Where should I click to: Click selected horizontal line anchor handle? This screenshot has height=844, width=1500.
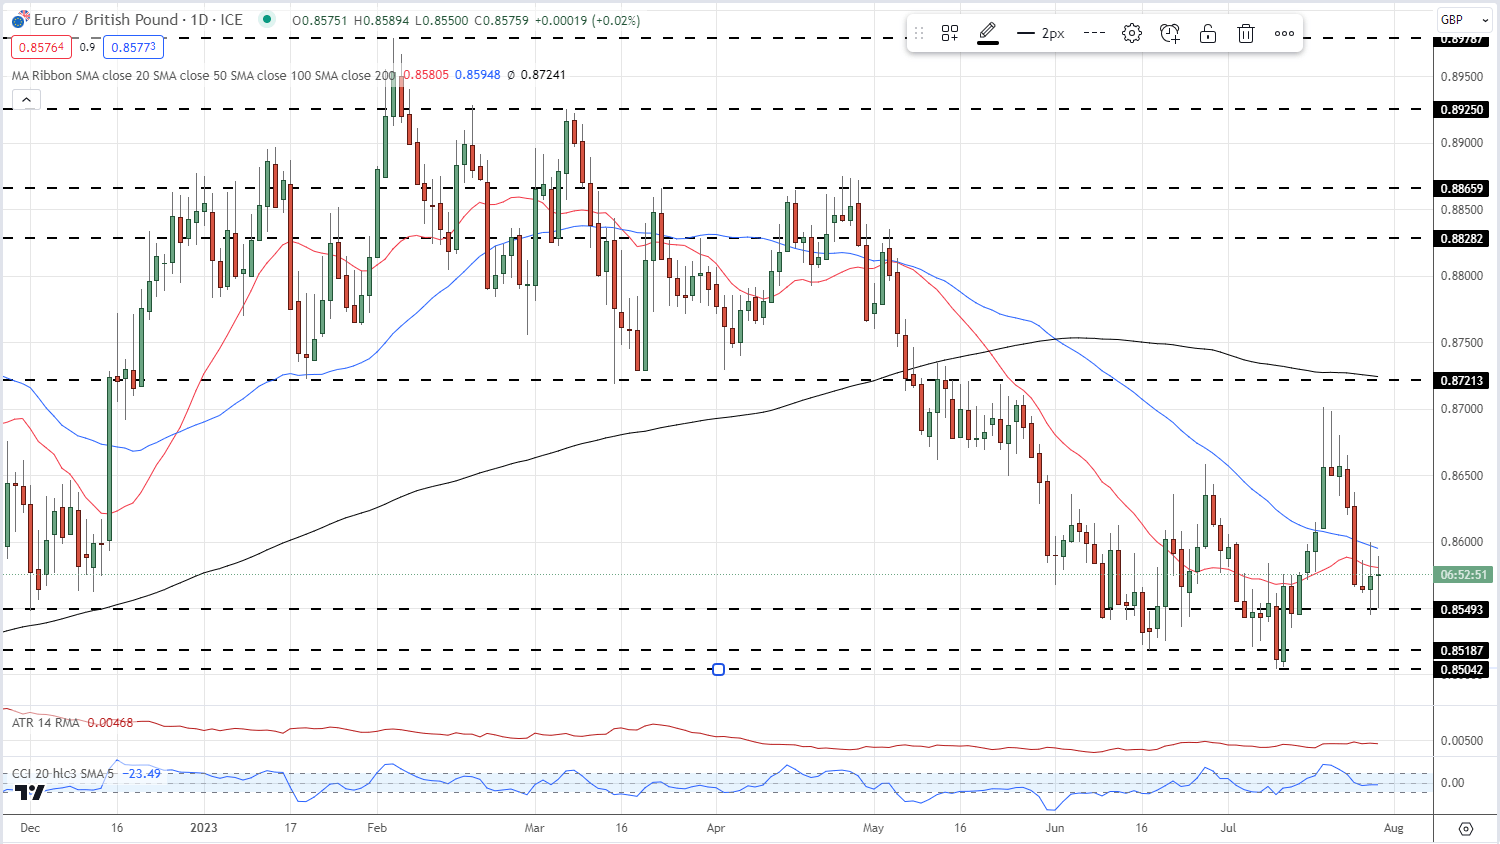pos(718,669)
